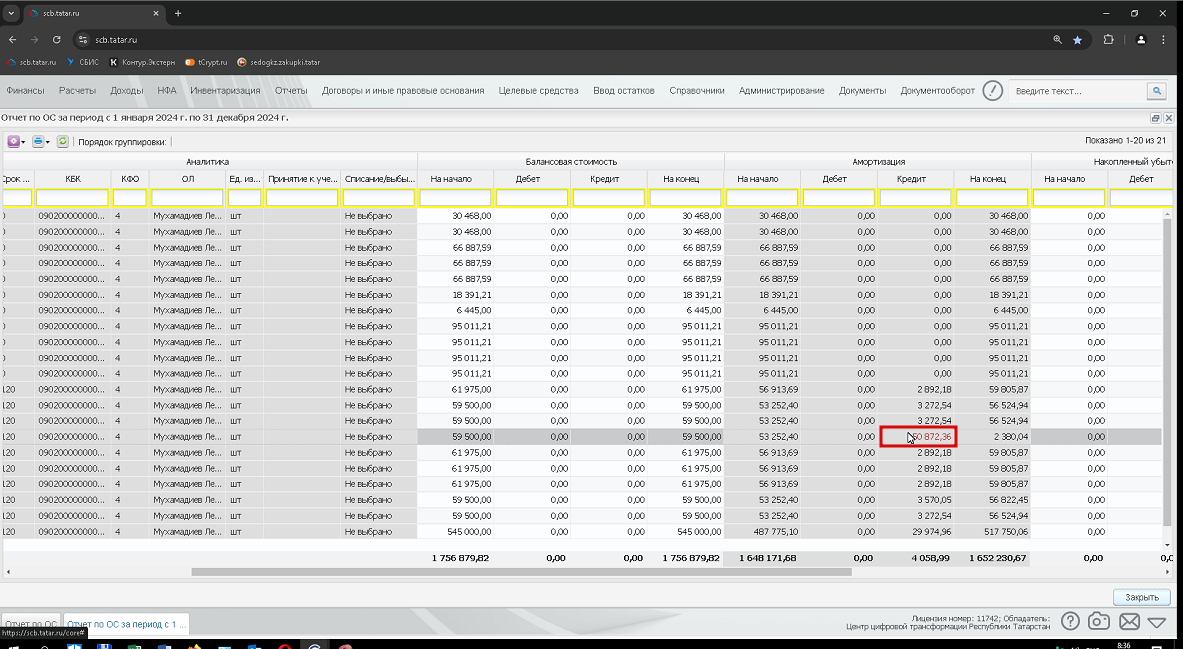Open the Целевые средства menu
The width and height of the screenshot is (1183, 649).
click(538, 91)
